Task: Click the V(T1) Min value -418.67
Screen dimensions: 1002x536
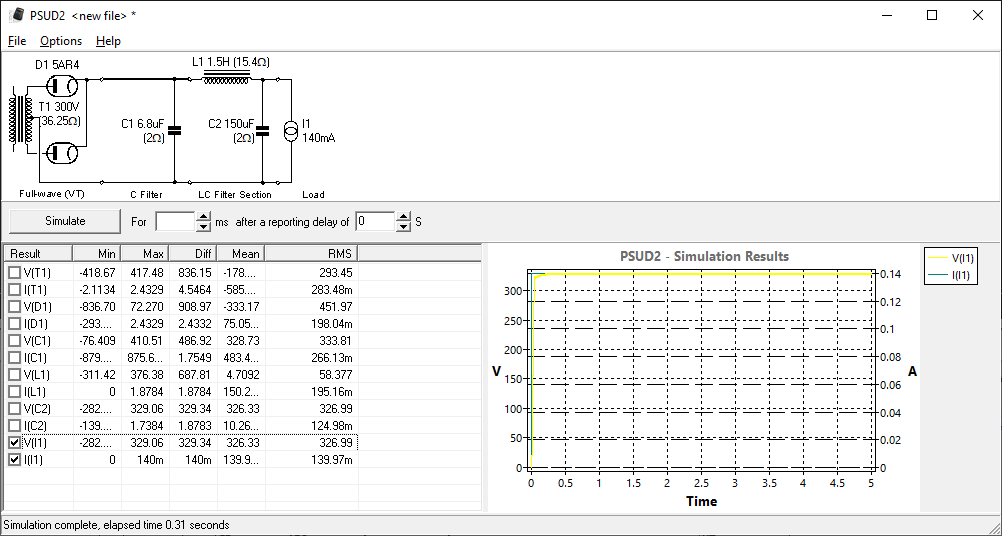Action: pos(97,273)
